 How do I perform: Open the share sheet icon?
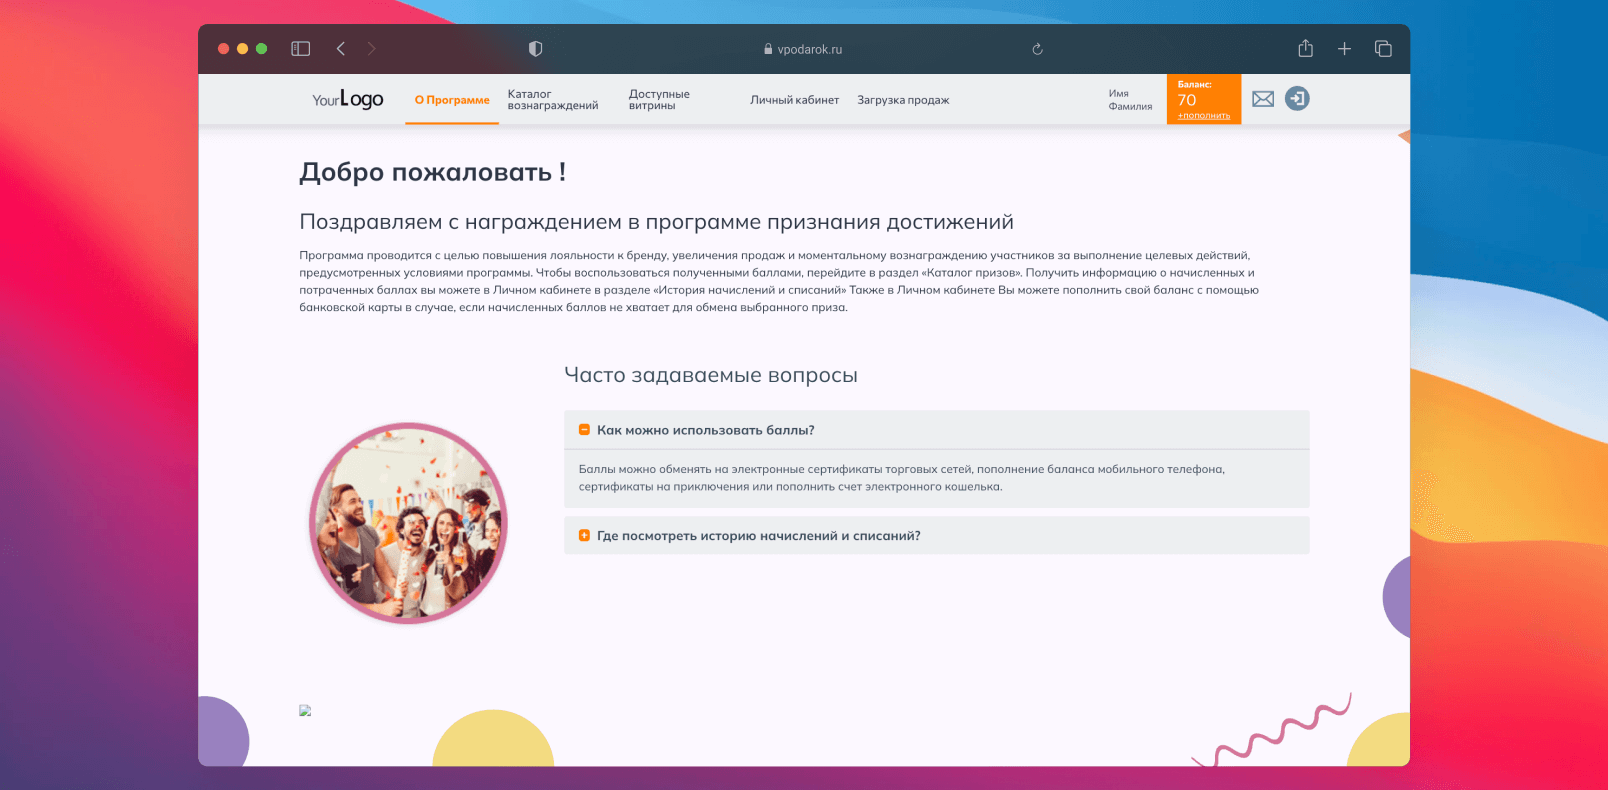[1305, 48]
